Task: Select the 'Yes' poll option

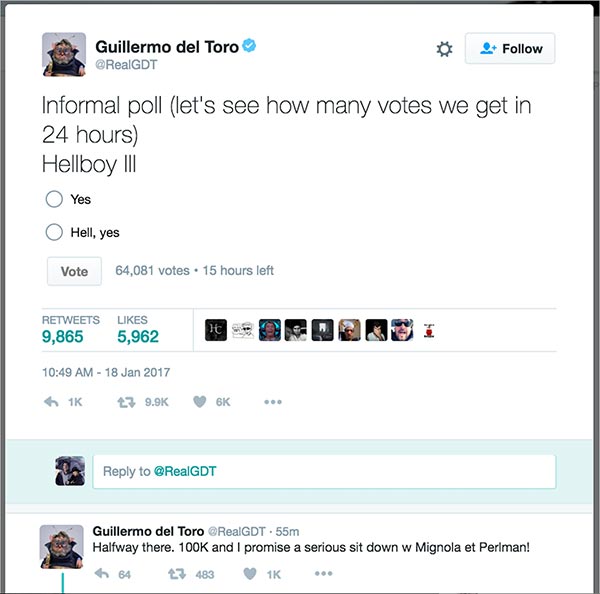Action: [54, 199]
